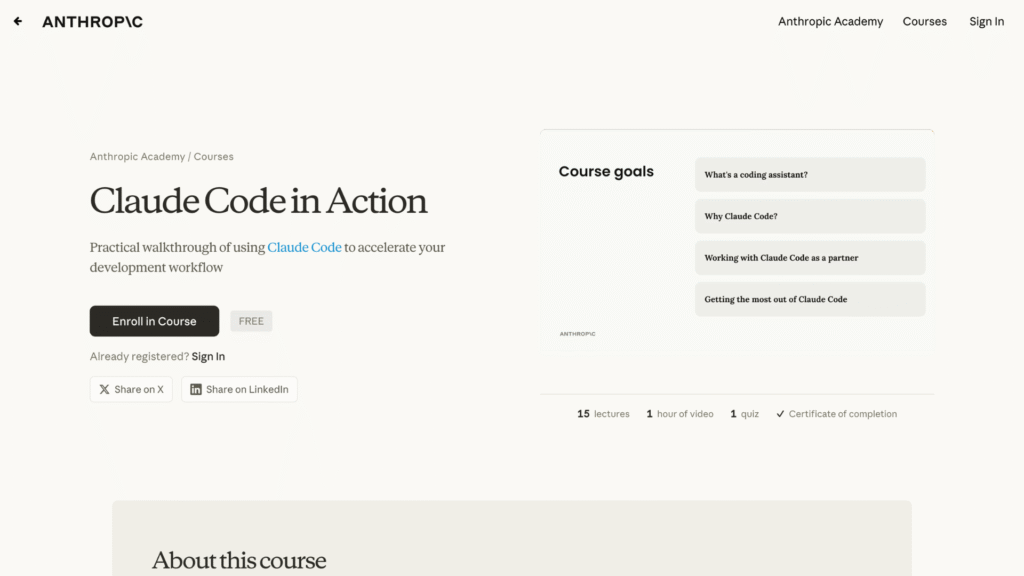Click the Anthropic logo in header
The height and width of the screenshot is (576, 1024).
pos(92,22)
